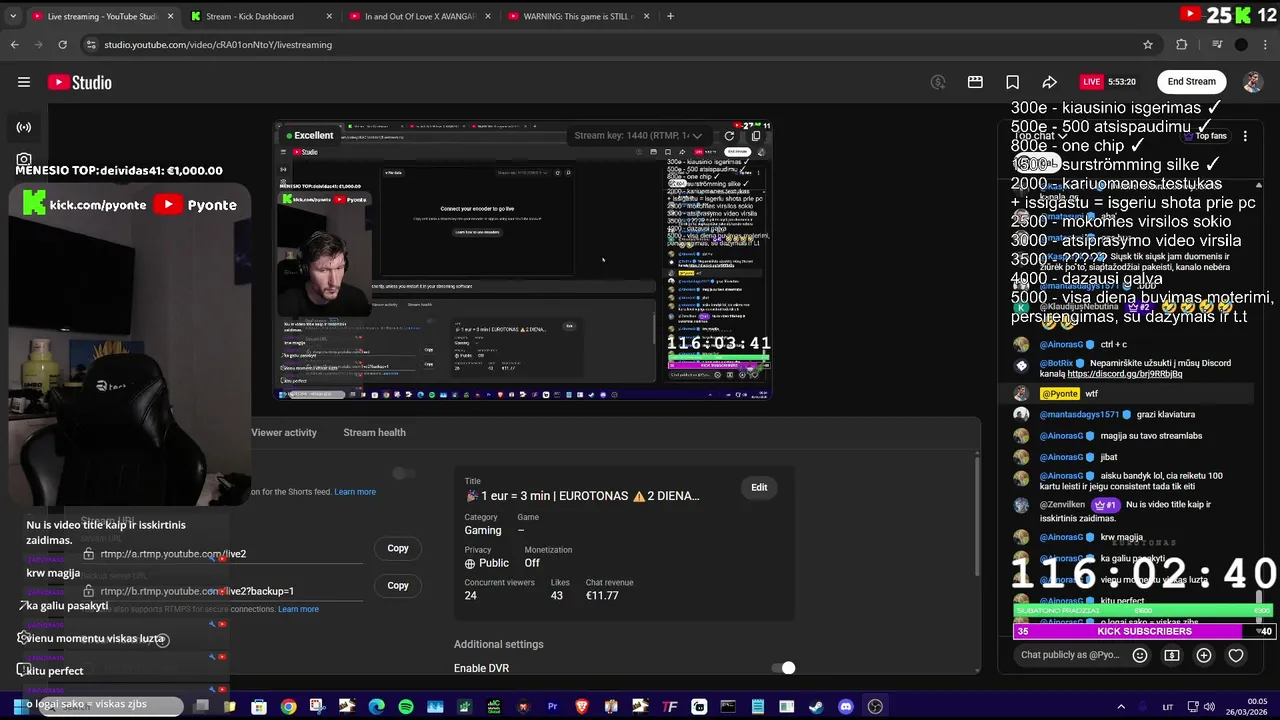This screenshot has width=1280, height=720.
Task: Click the stream title EUROTONAS text
Action: 582,496
